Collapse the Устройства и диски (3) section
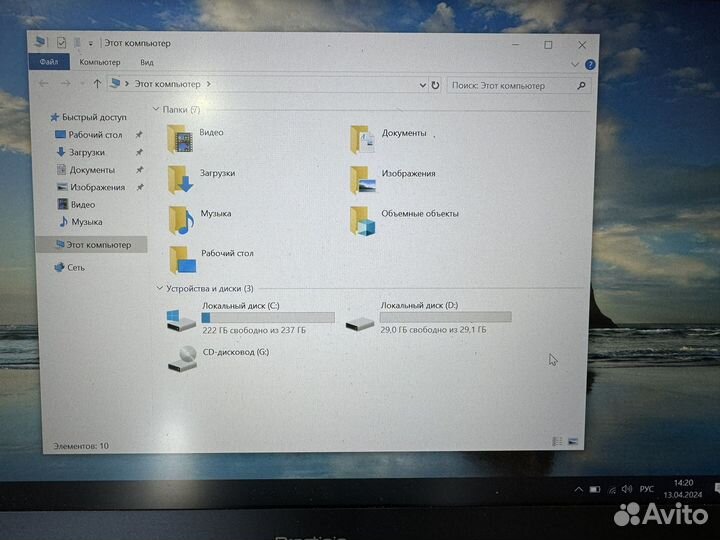The height and width of the screenshot is (540, 720). tap(159, 288)
